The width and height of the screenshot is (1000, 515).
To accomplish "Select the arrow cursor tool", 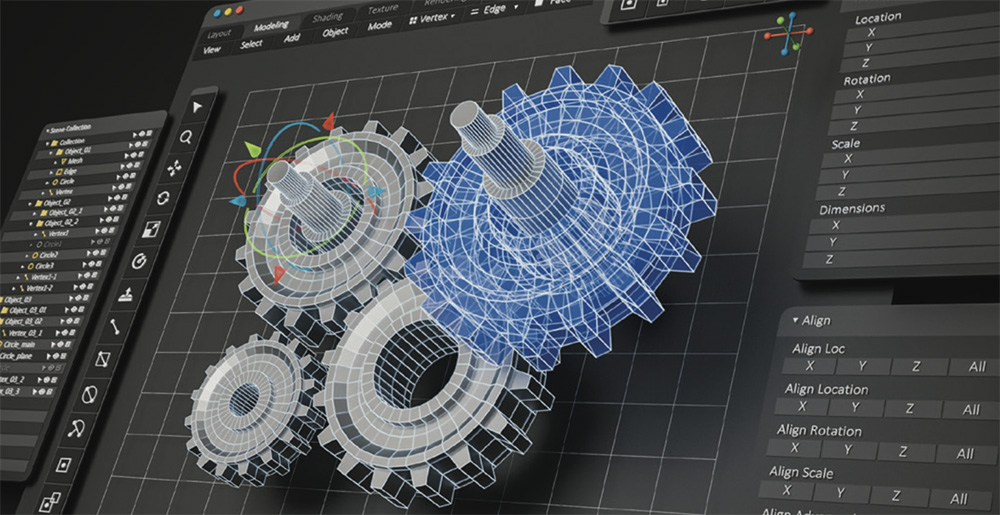I will (x=198, y=106).
